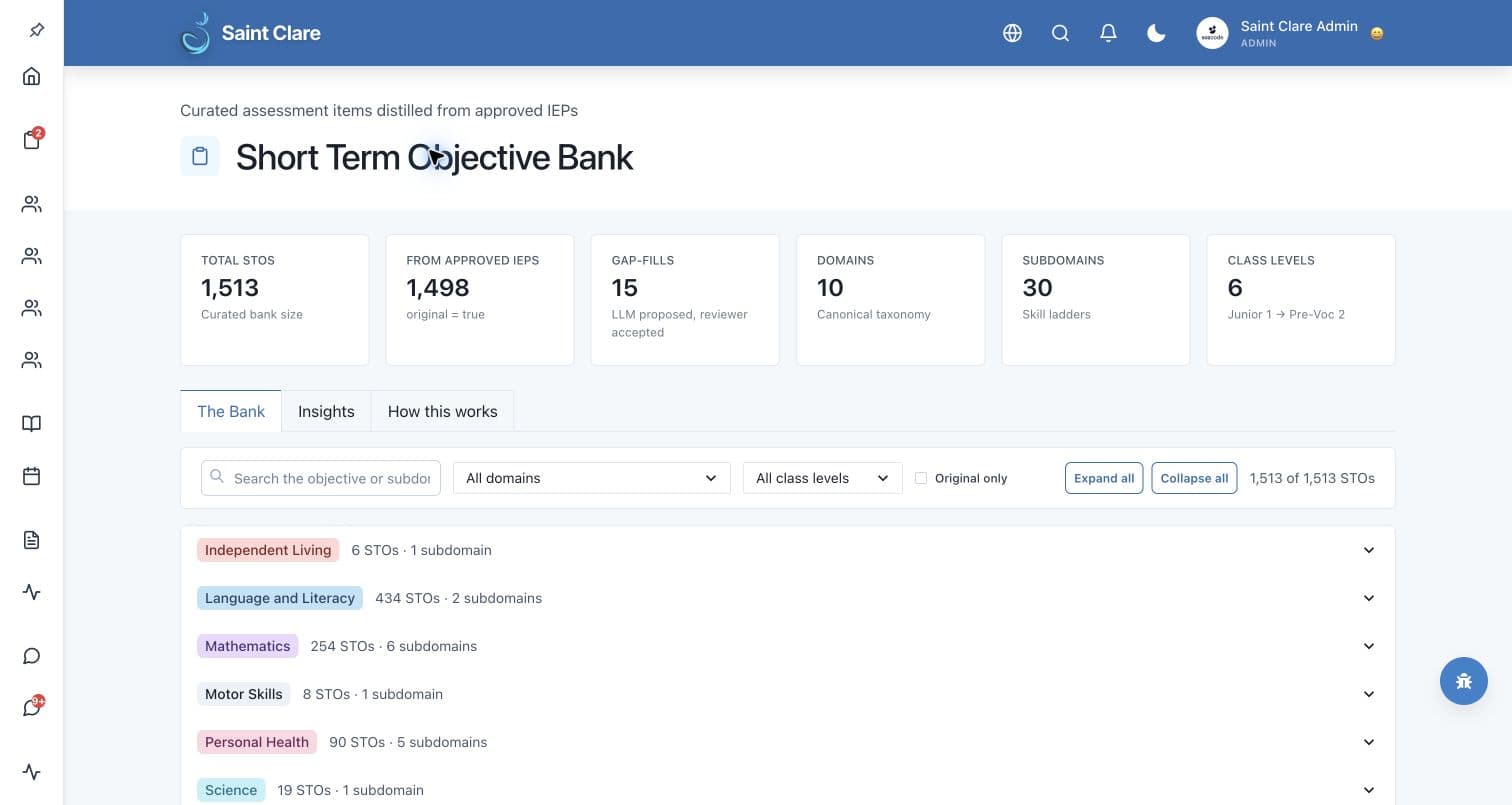Open the book icon in the sidebar
This screenshot has height=805, width=1512.
point(32,424)
